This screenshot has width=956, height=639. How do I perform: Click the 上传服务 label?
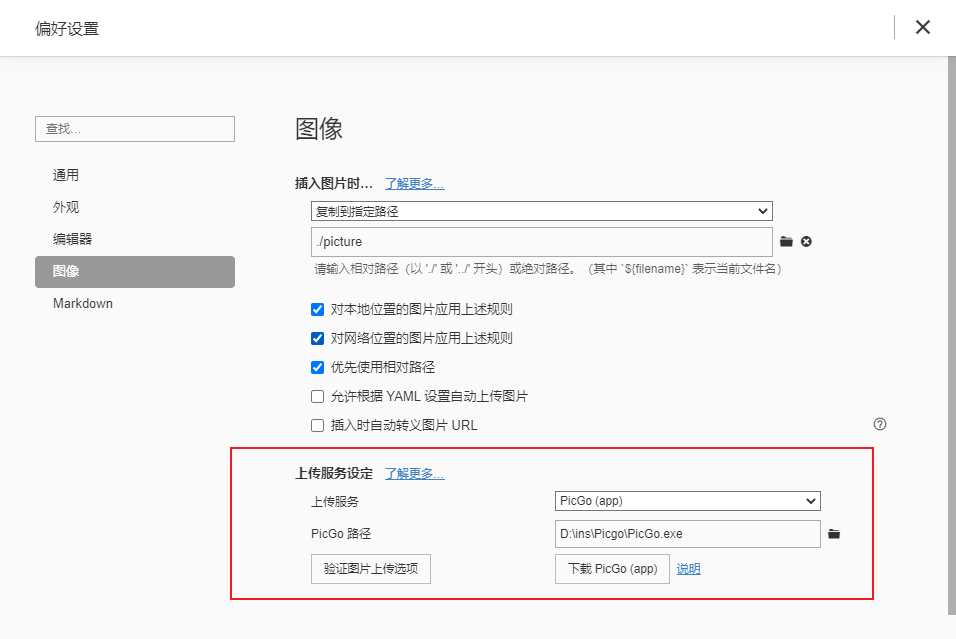pos(335,502)
